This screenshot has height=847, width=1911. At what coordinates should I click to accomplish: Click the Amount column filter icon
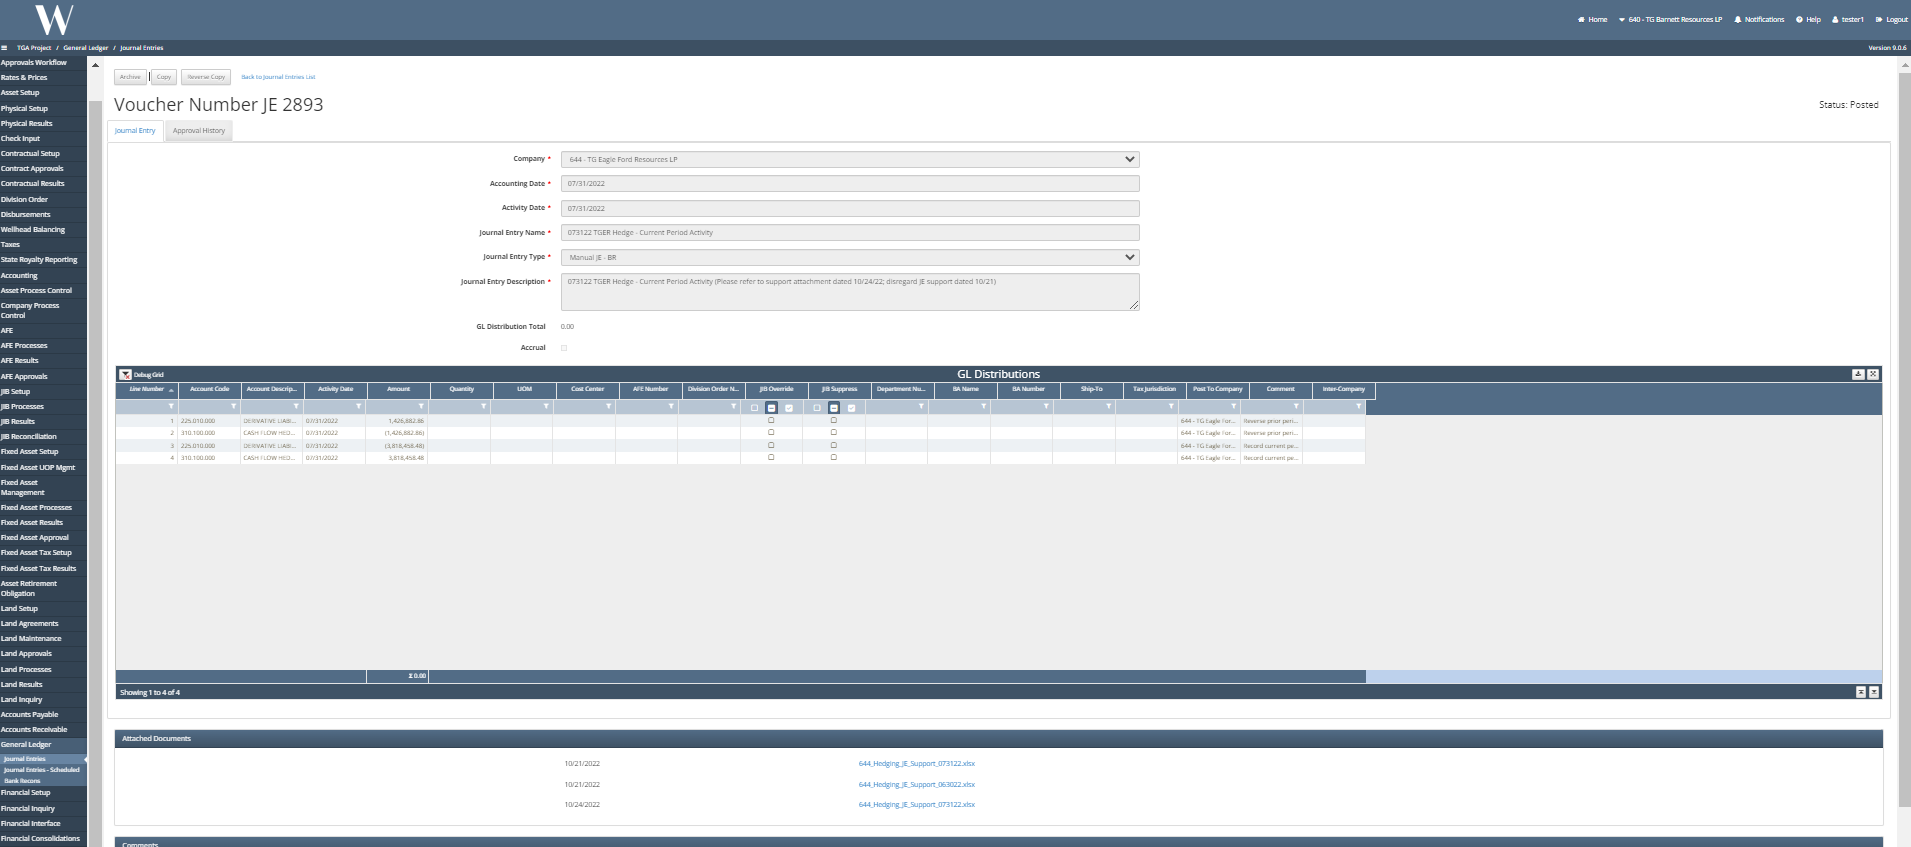tap(421, 407)
